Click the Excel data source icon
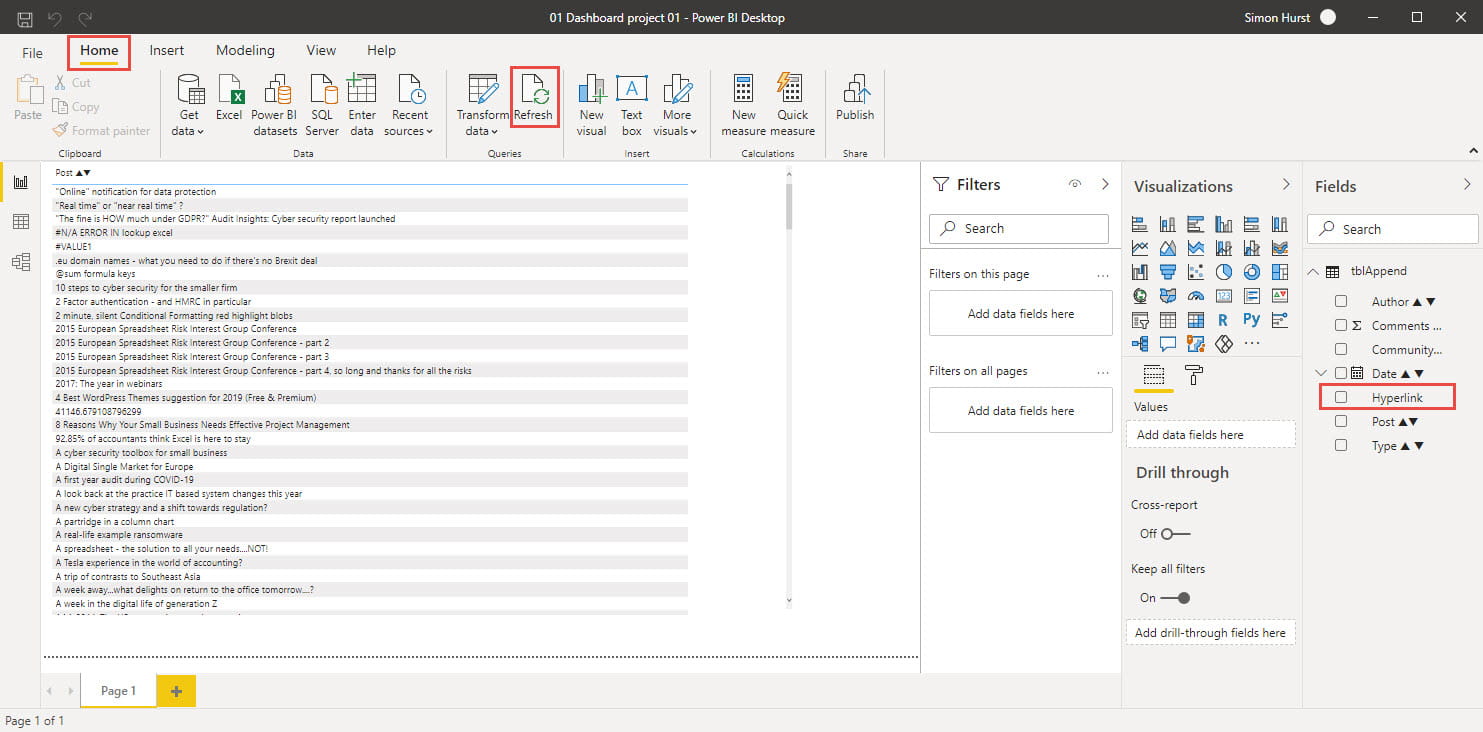Image resolution: width=1483 pixels, height=732 pixels. coord(229,98)
